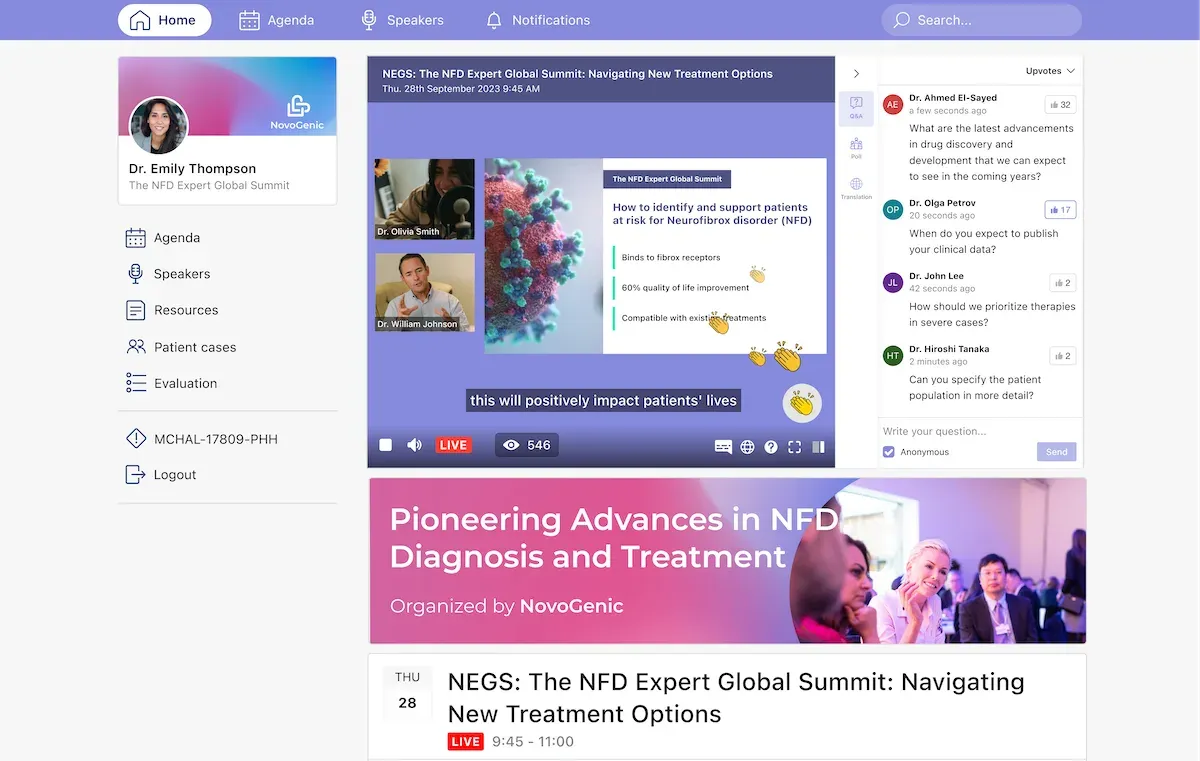
Task: Click the session LIVE badge below banner
Action: (x=466, y=742)
